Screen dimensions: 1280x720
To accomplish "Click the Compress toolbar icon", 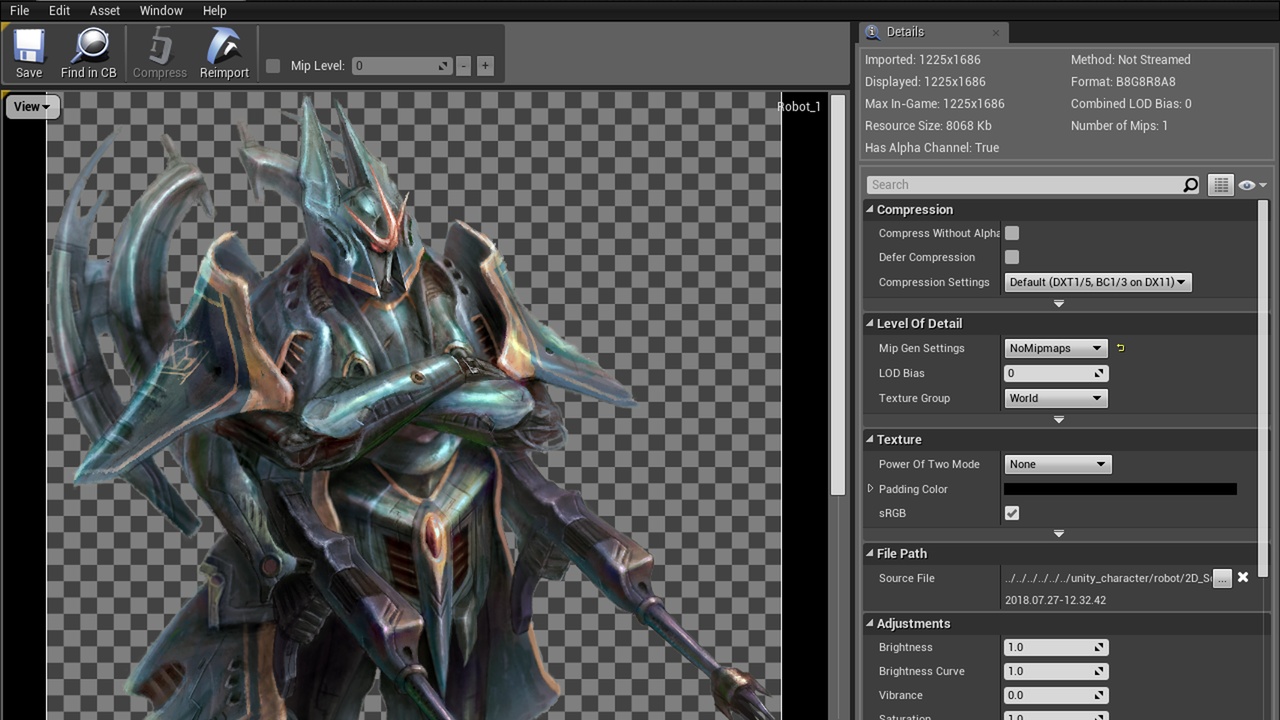I will (160, 54).
